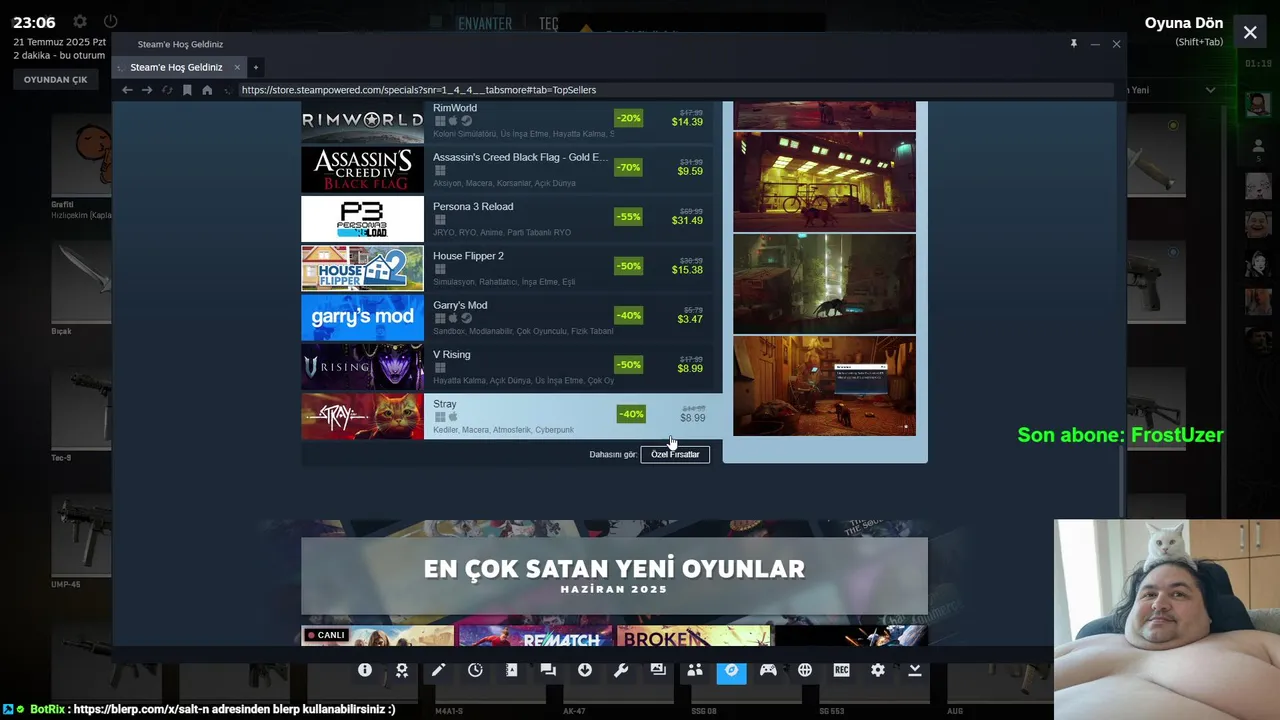Select the Steam'e Hoş Geldiniz browser tab
Image resolution: width=1280 pixels, height=720 pixels.
(178, 67)
